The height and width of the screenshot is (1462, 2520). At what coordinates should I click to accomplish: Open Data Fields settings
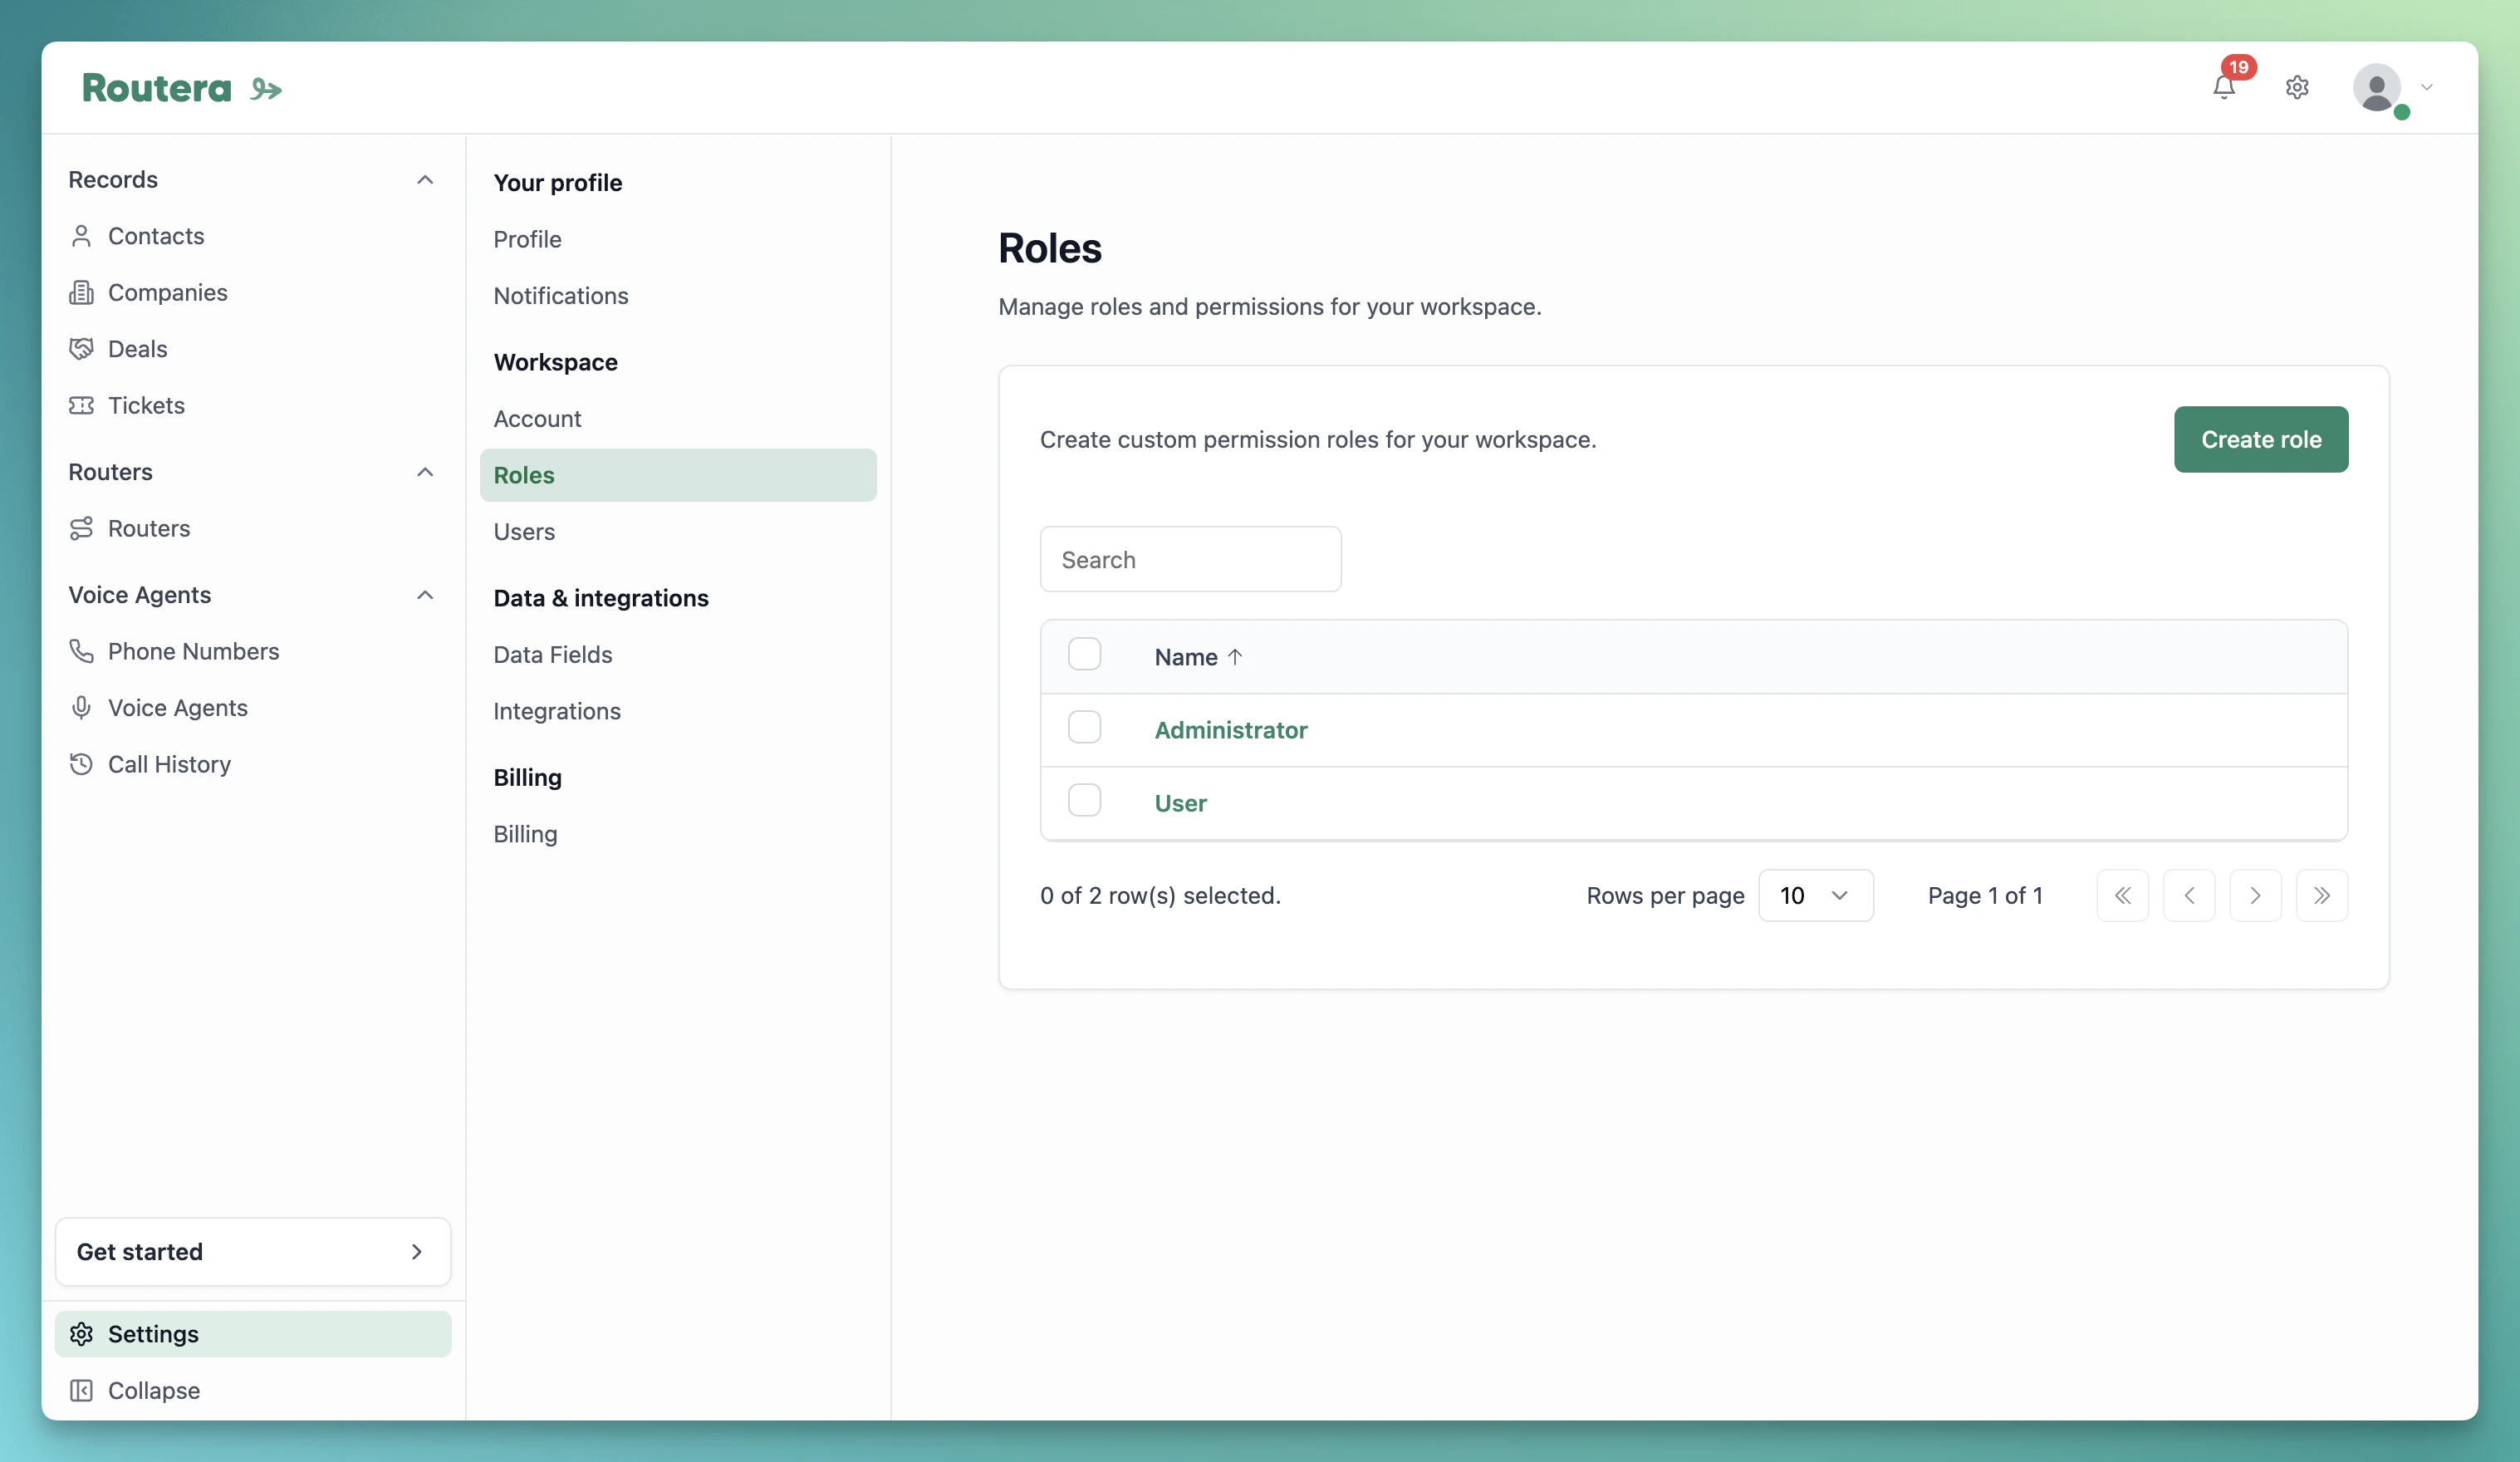[x=553, y=655]
